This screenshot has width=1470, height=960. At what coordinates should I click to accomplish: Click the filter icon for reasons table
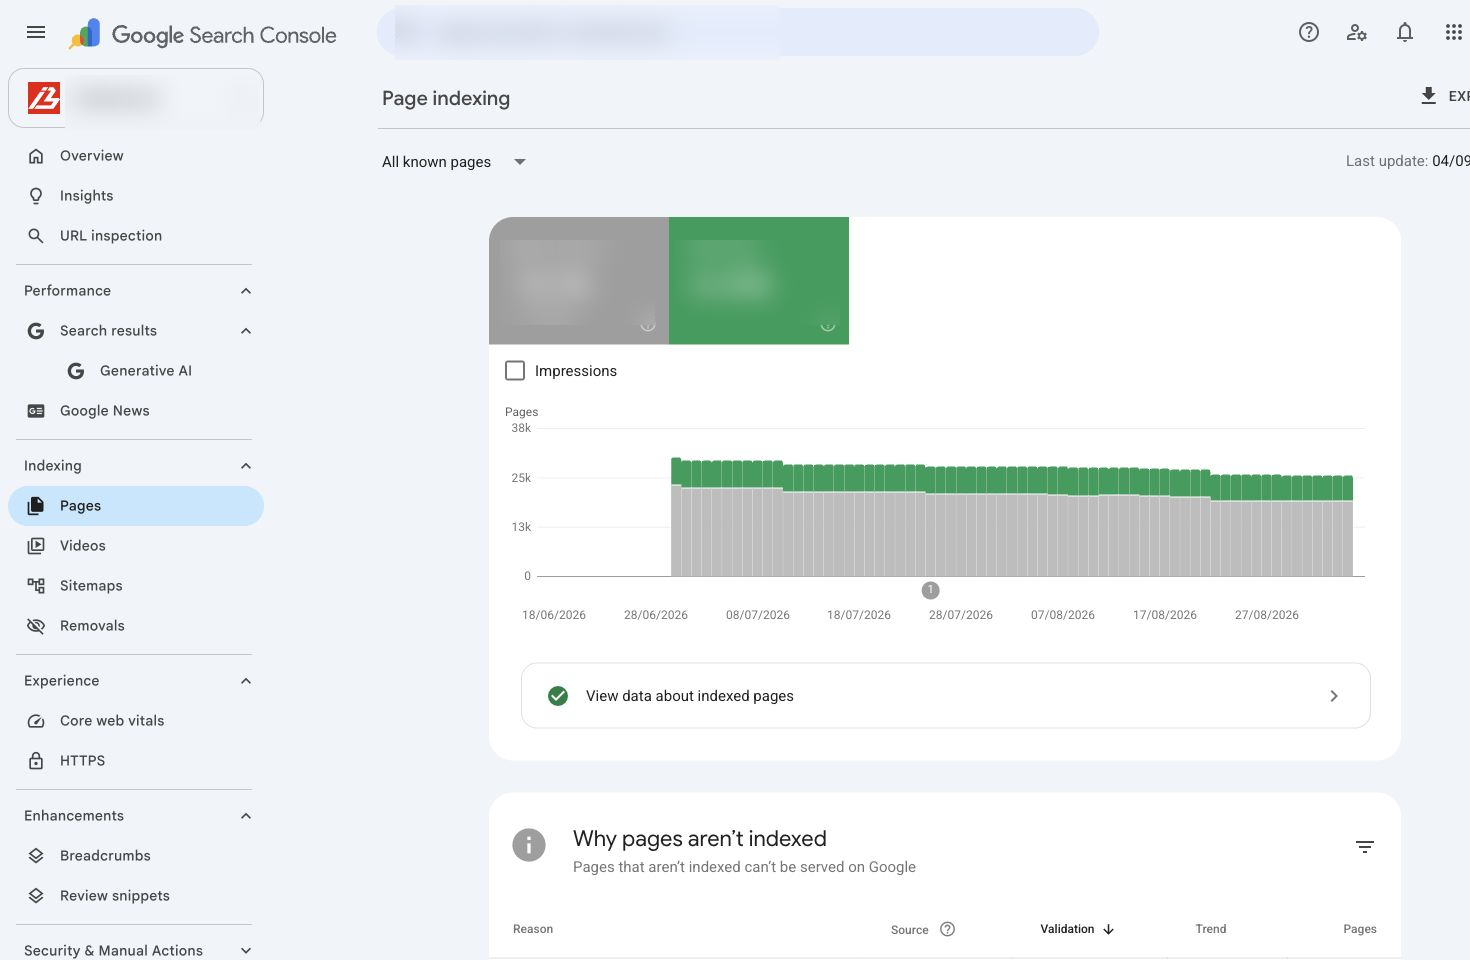tap(1365, 847)
